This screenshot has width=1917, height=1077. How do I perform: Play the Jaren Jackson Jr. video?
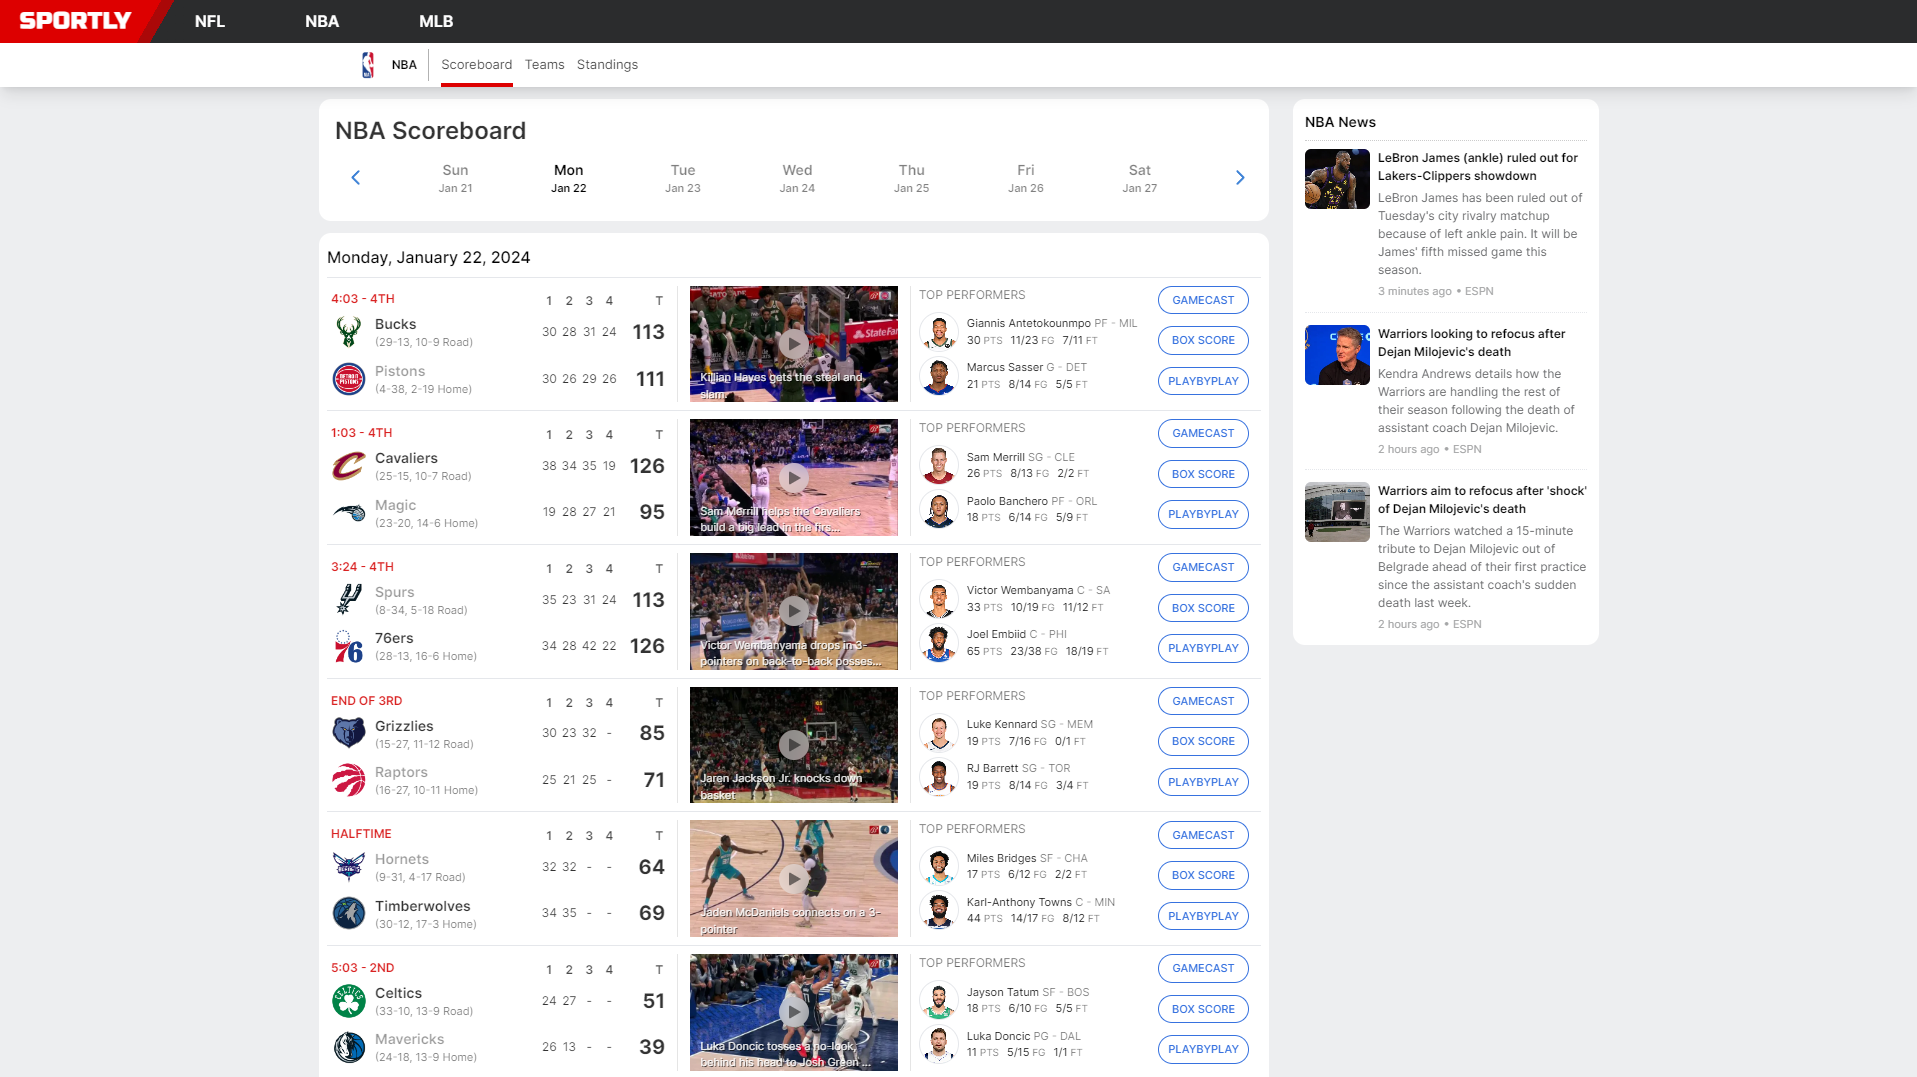tap(794, 745)
